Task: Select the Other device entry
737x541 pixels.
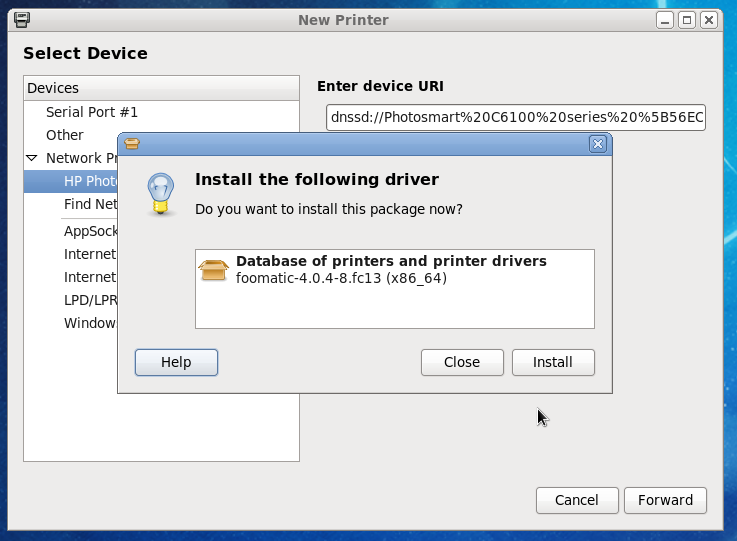Action: (65, 135)
